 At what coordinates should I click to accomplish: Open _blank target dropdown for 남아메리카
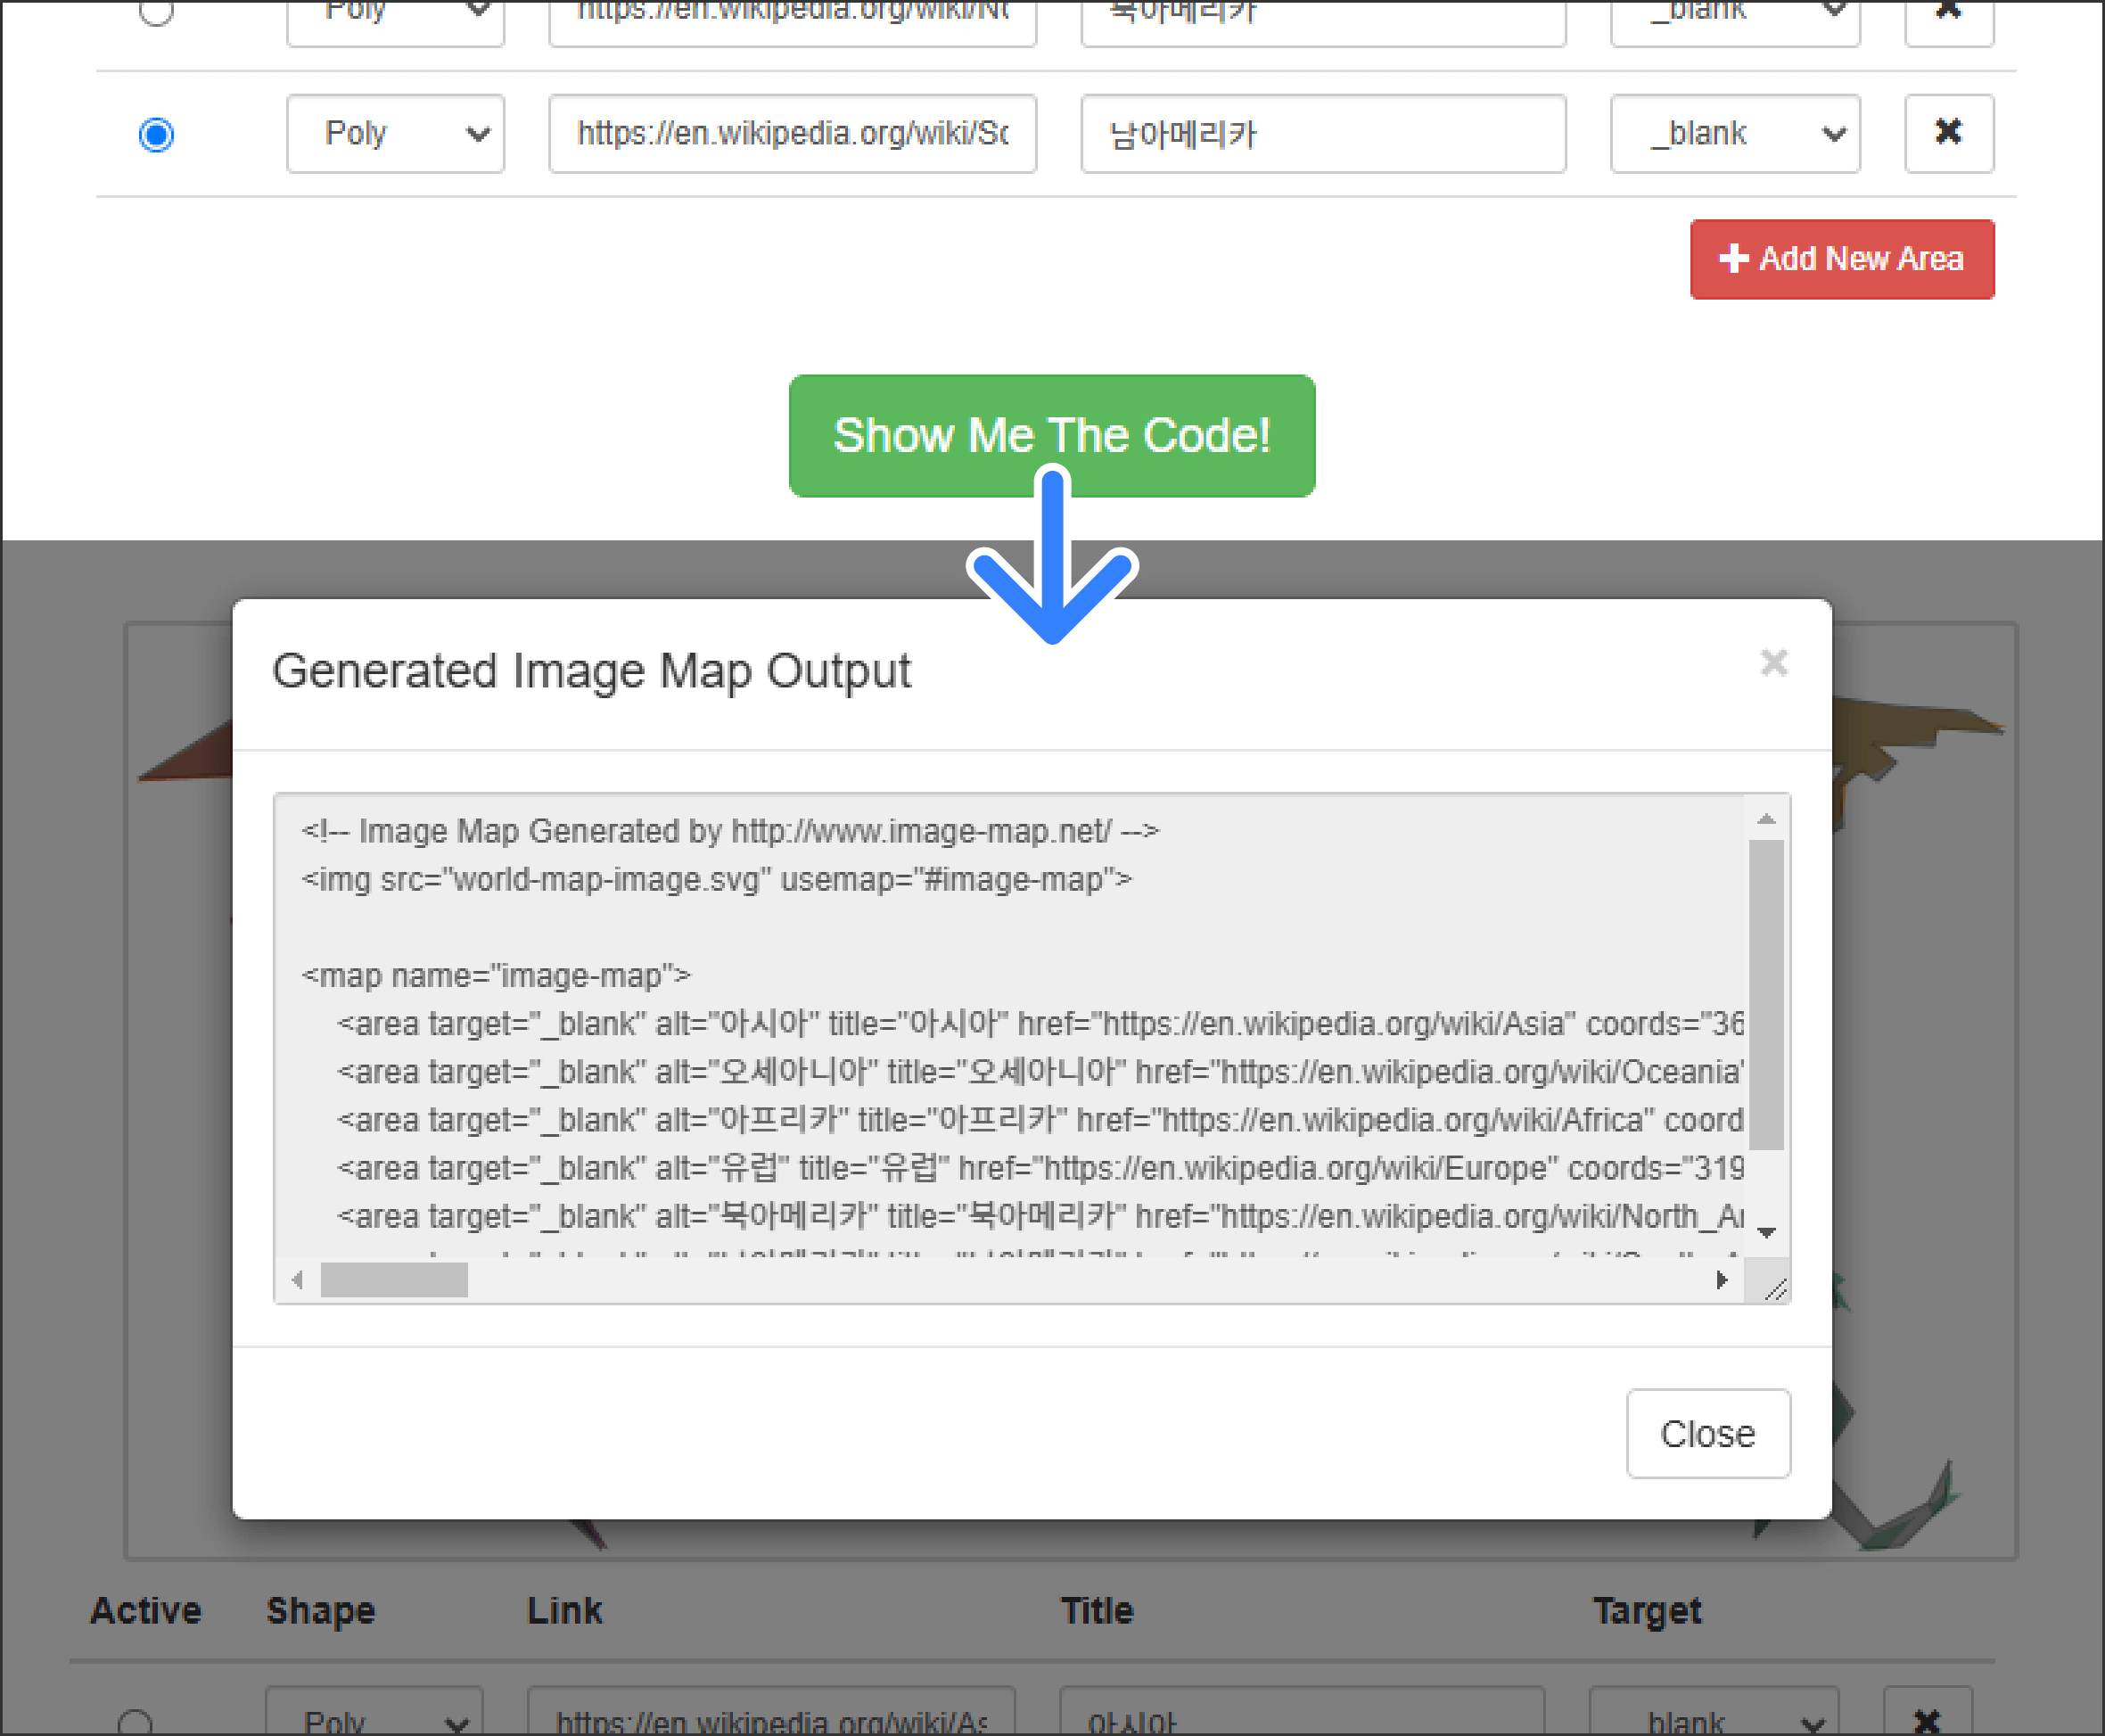tap(1734, 134)
